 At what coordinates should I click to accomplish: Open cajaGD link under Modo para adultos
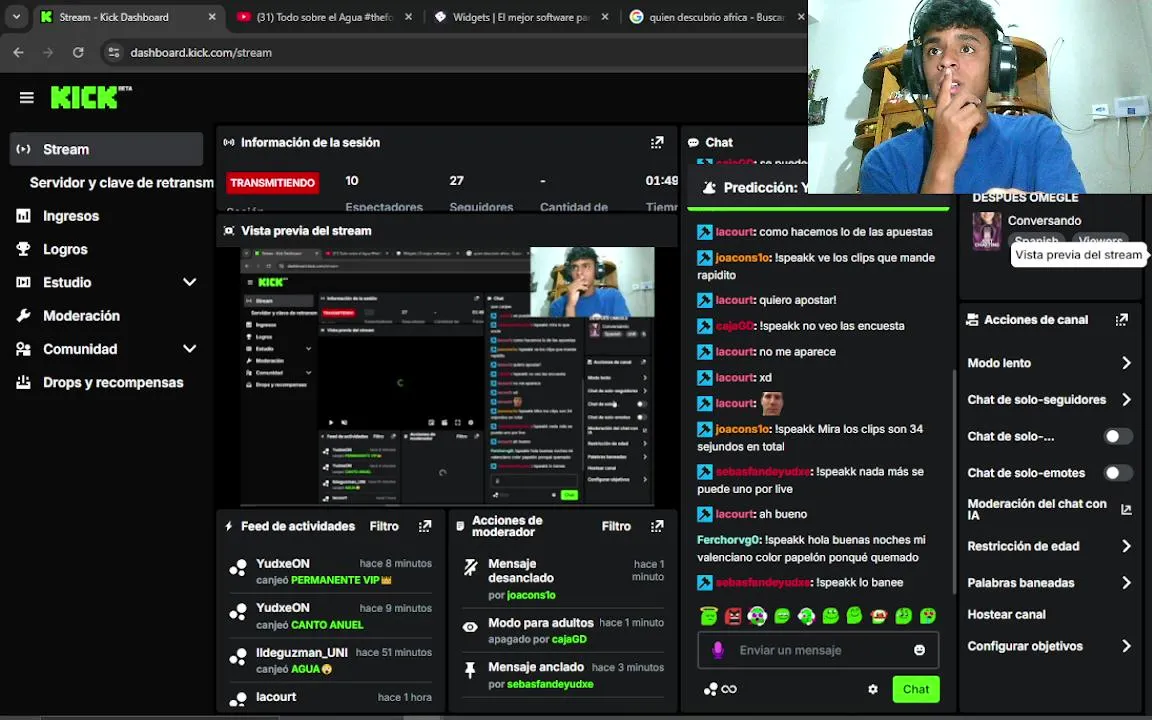tap(569, 639)
